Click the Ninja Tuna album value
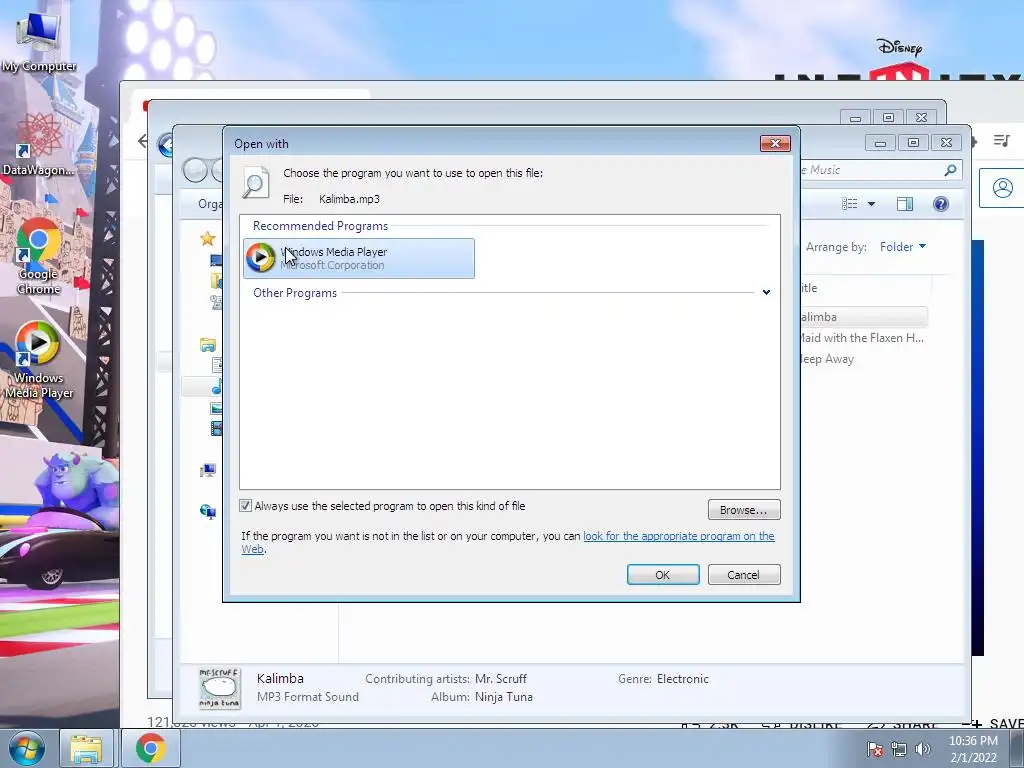The width and height of the screenshot is (1024, 768). [x=504, y=697]
